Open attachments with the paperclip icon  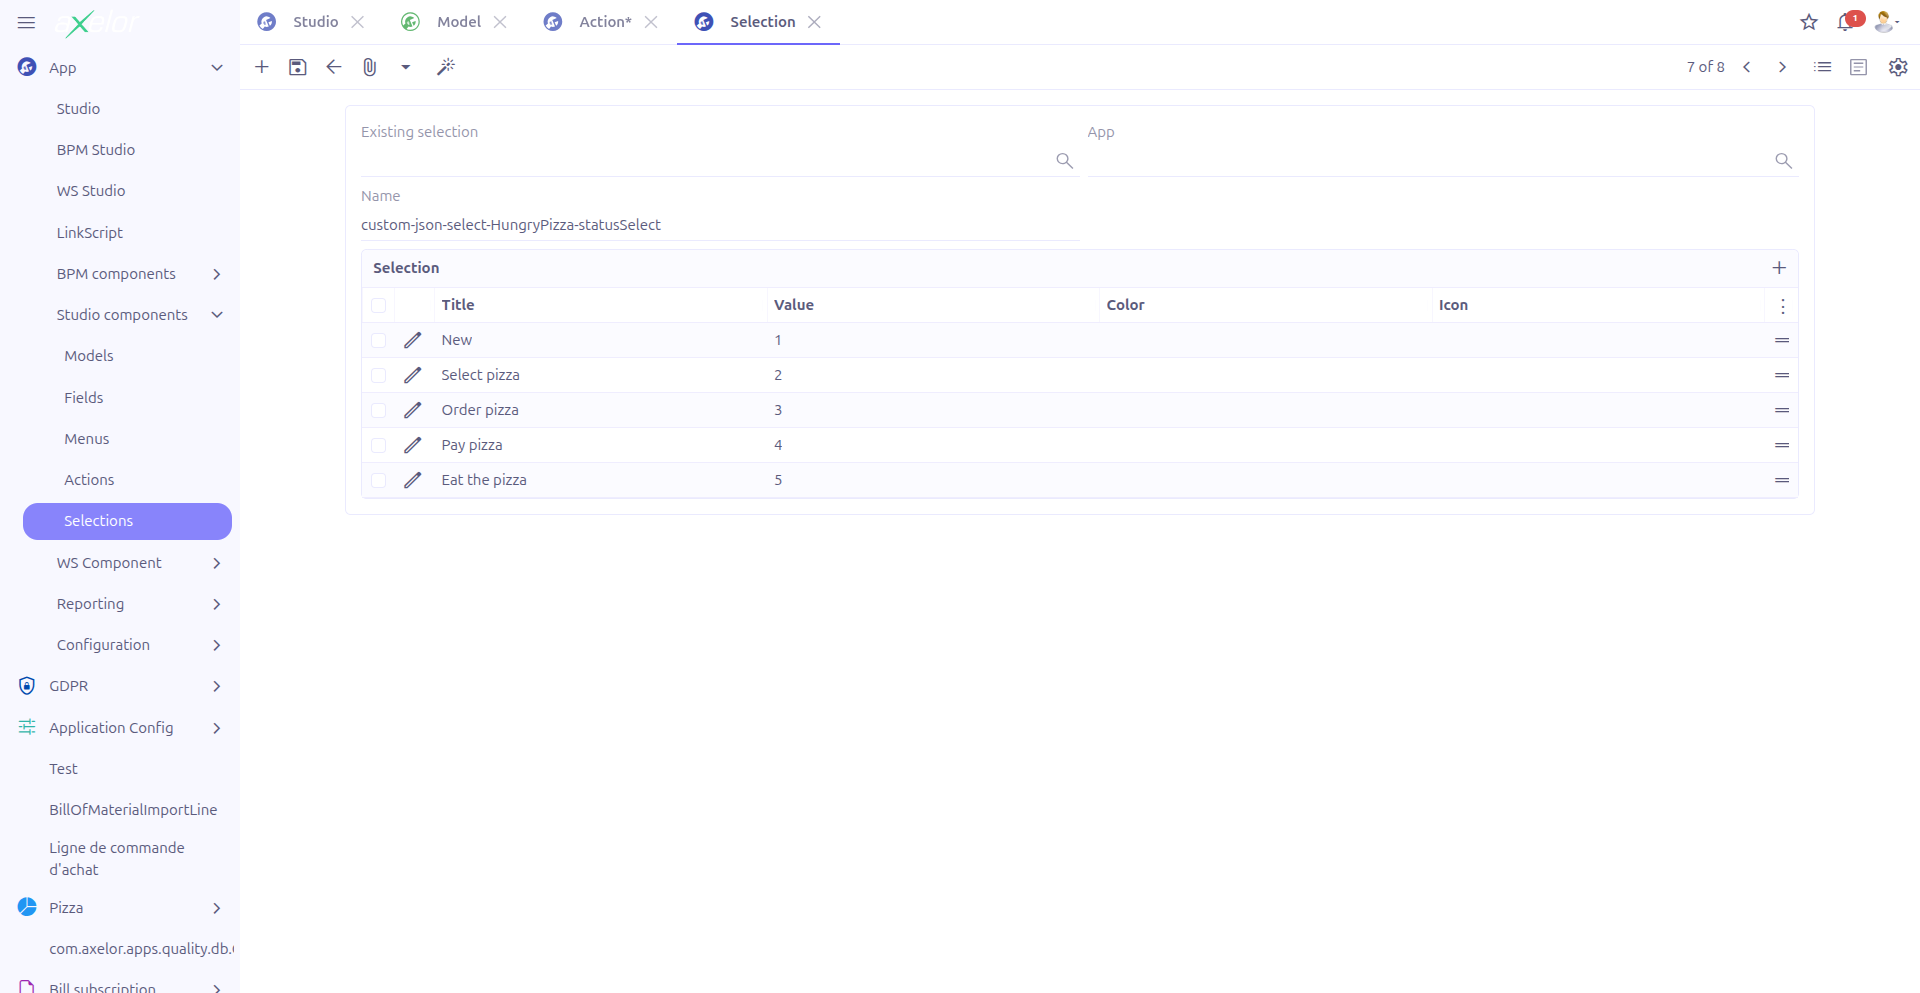click(x=370, y=67)
